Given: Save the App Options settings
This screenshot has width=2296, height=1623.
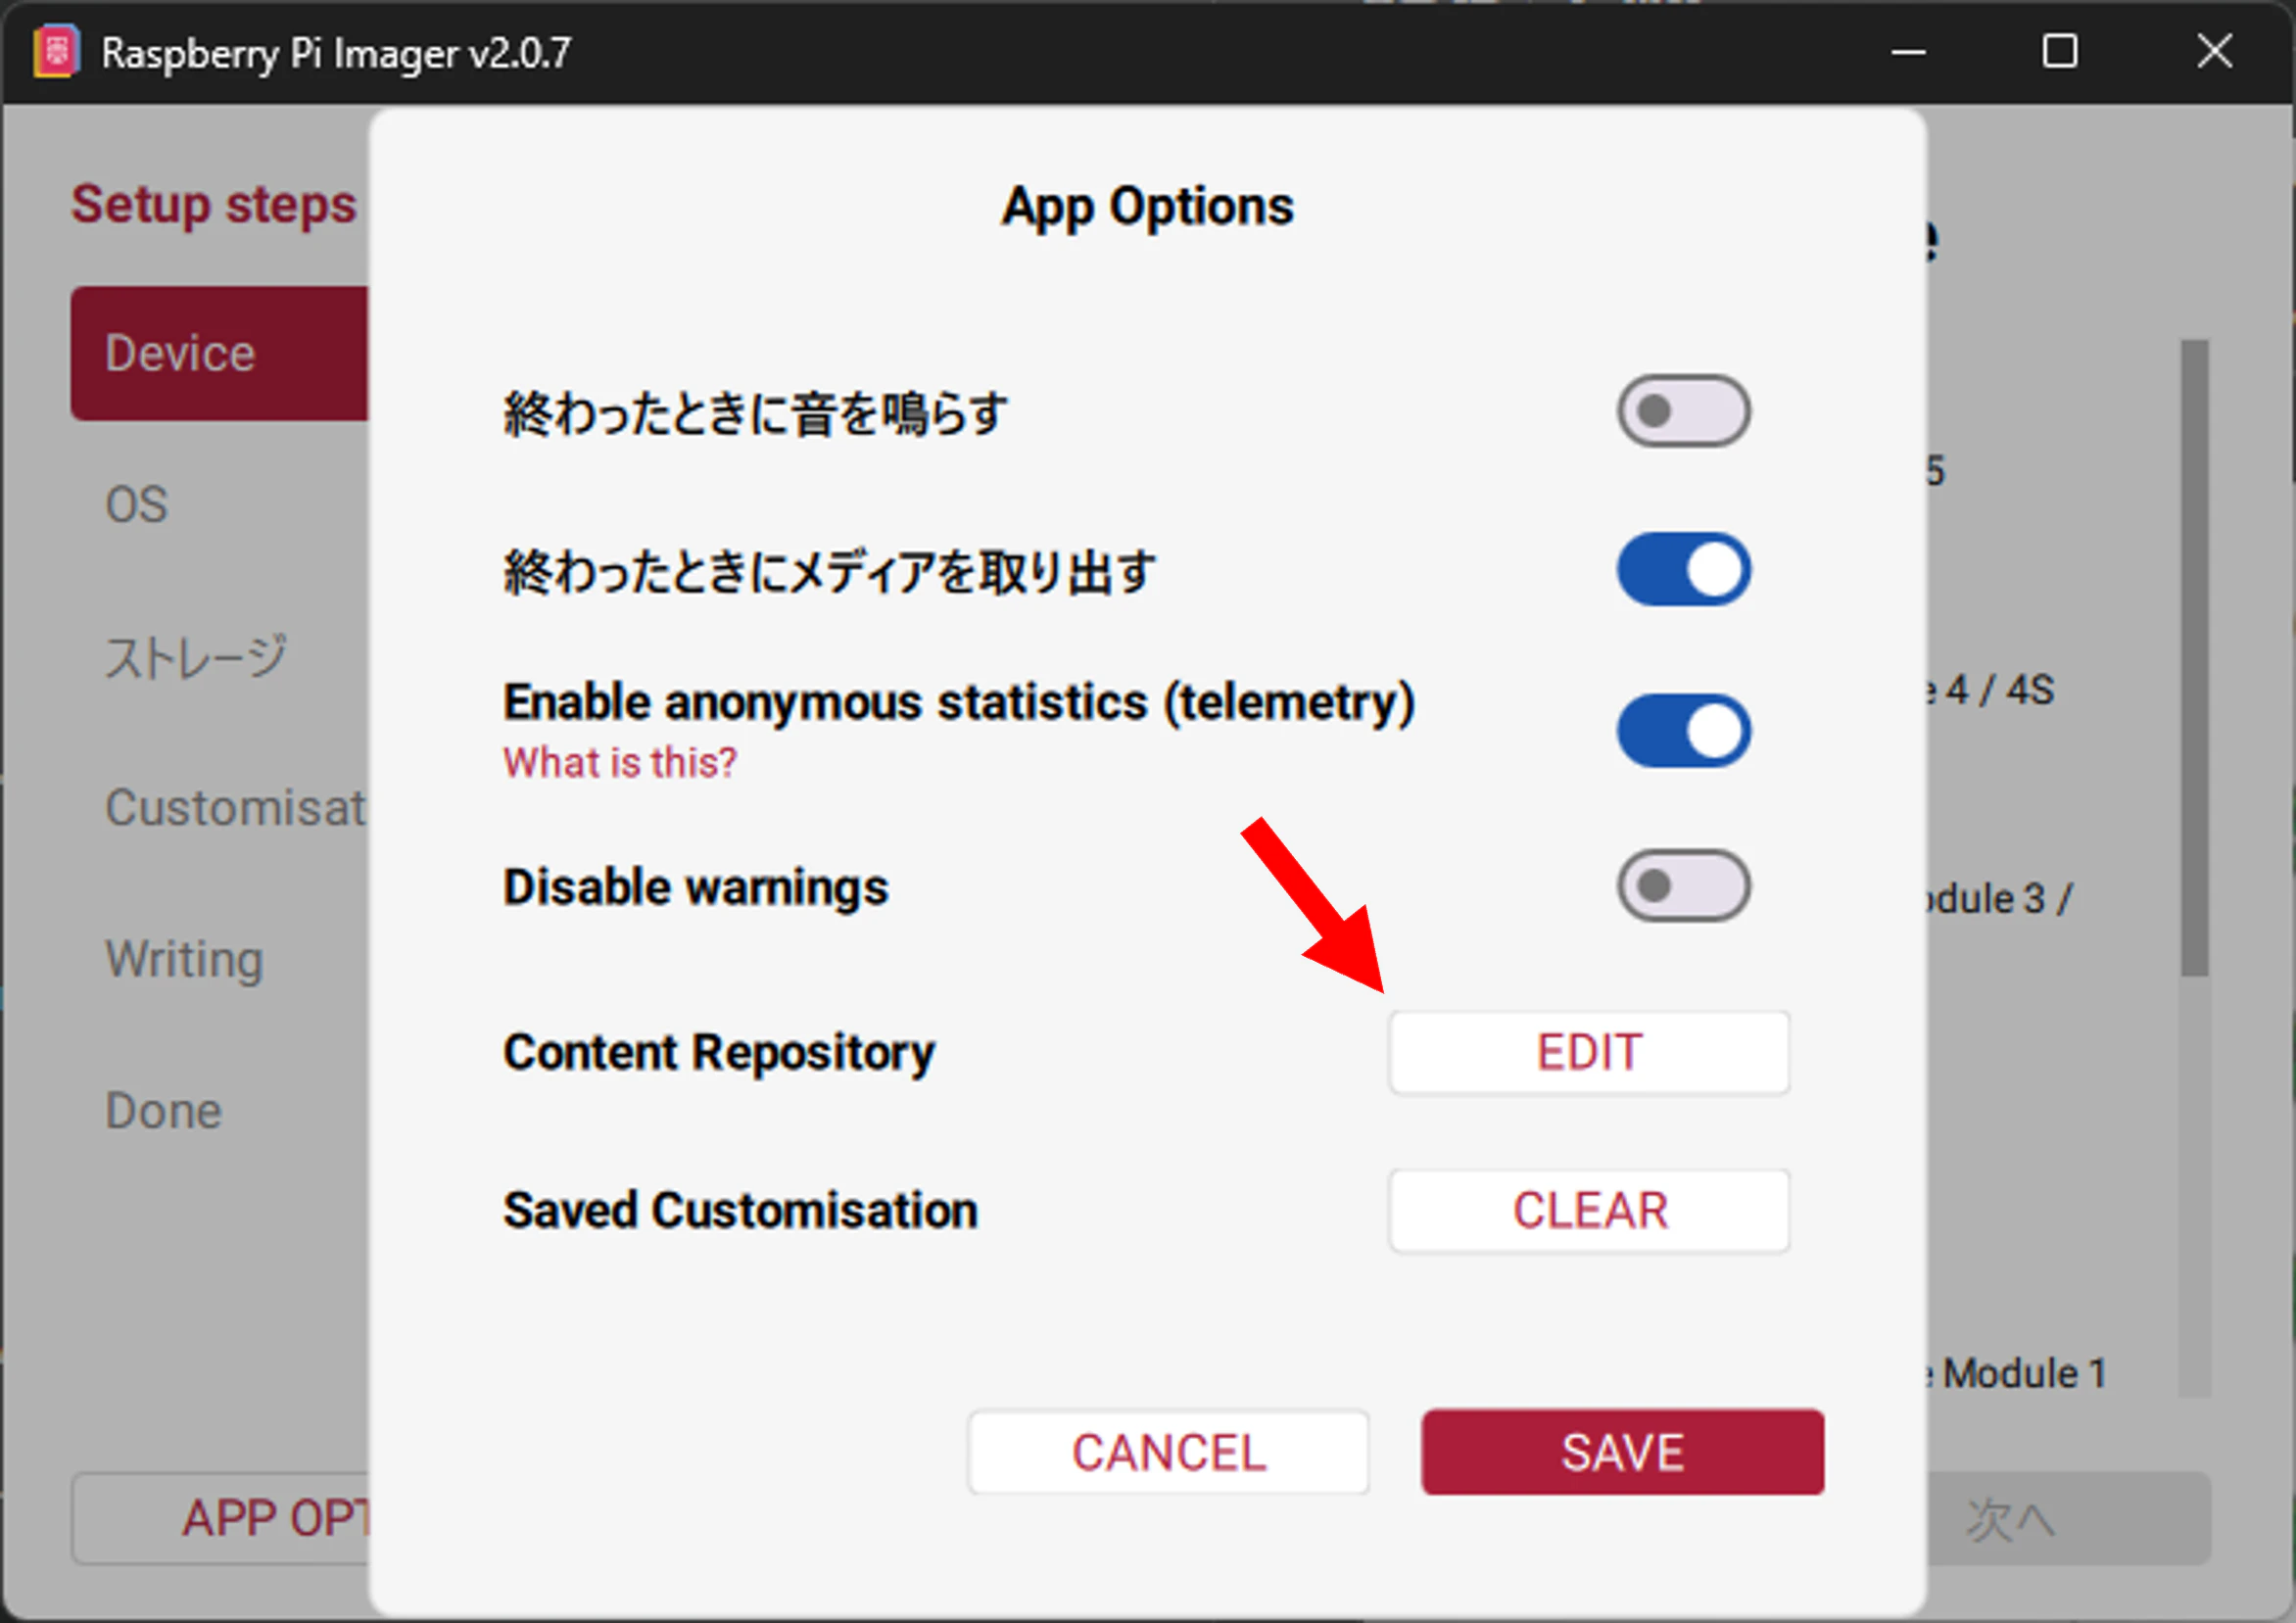Looking at the screenshot, I should click(x=1622, y=1452).
